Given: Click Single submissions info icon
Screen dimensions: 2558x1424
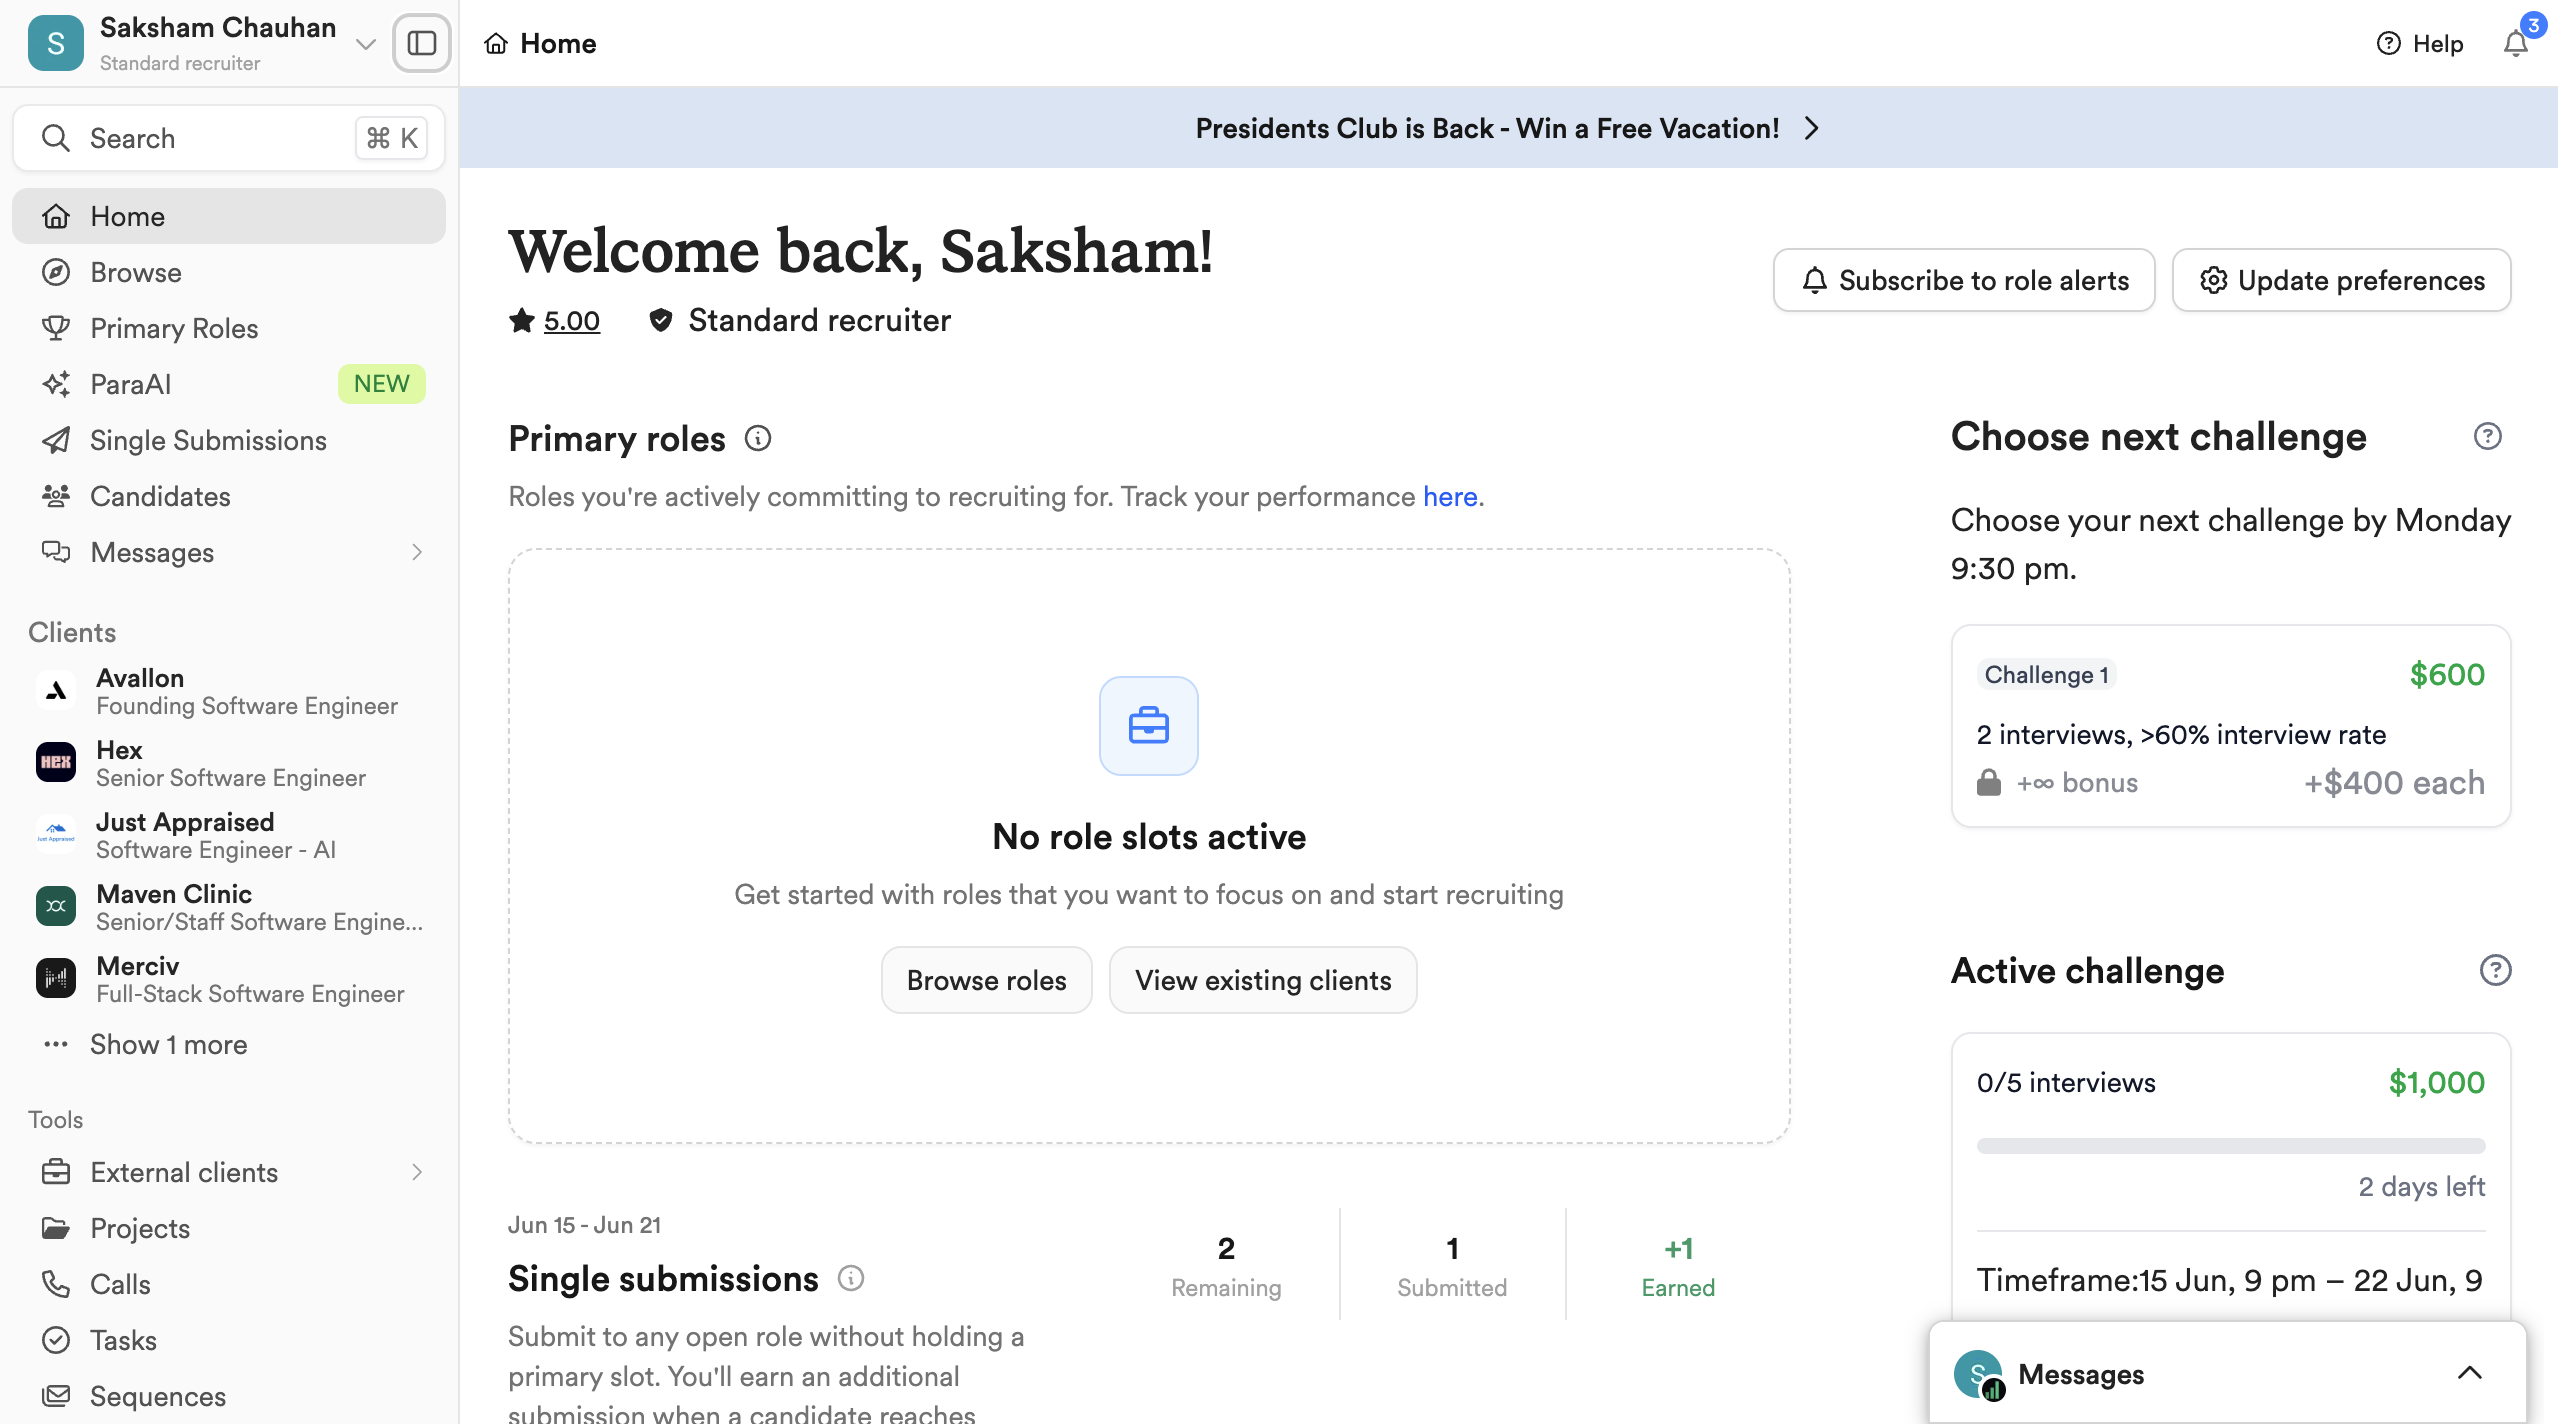Looking at the screenshot, I should (x=851, y=1278).
